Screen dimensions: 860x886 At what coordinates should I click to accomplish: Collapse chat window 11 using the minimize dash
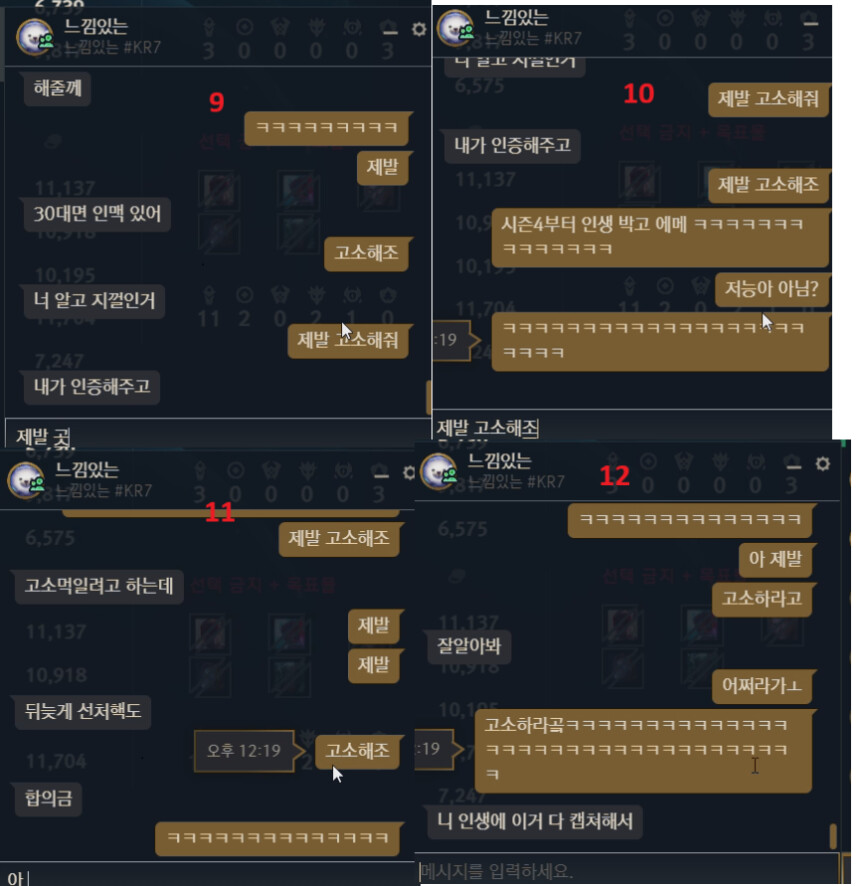[x=381, y=475]
